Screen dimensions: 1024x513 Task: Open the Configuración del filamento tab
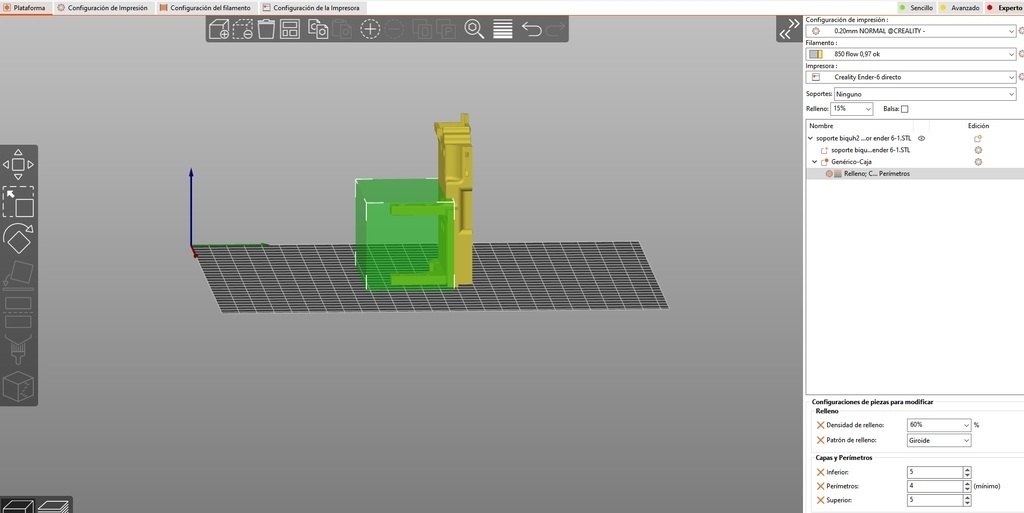tap(206, 8)
